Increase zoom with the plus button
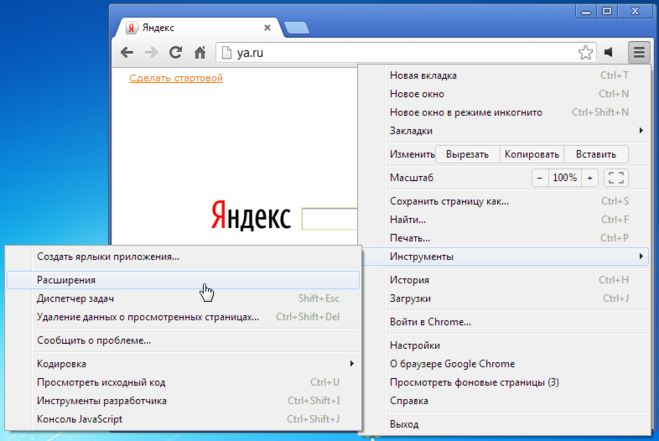The height and width of the screenshot is (441, 659). click(589, 177)
